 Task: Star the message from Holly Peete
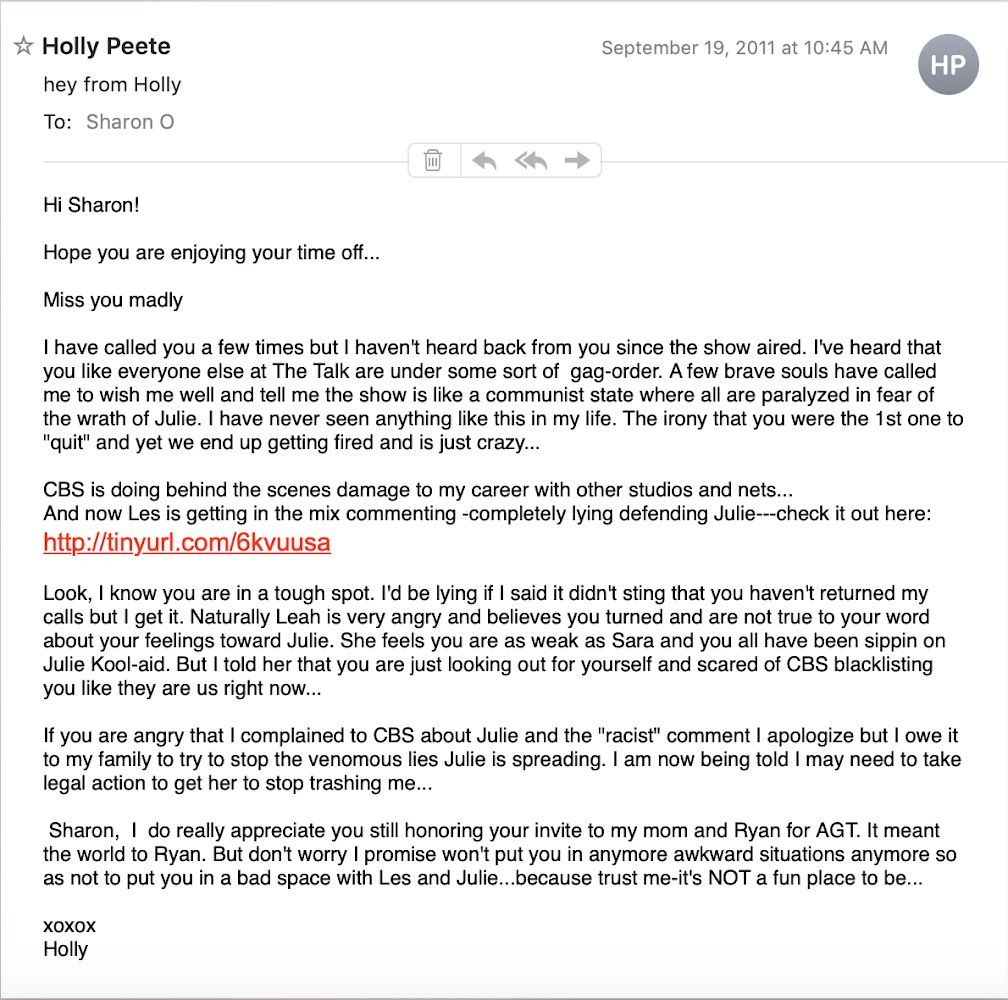24,46
